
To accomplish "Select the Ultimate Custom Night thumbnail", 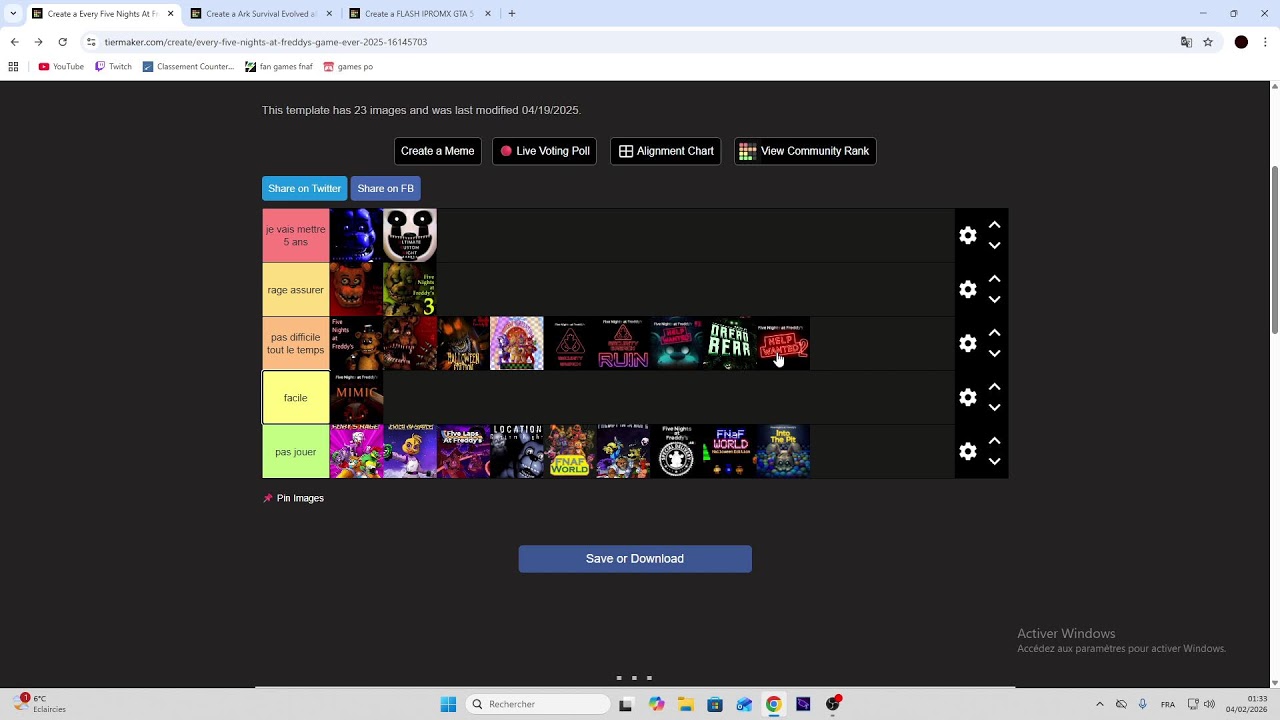I will pos(410,236).
